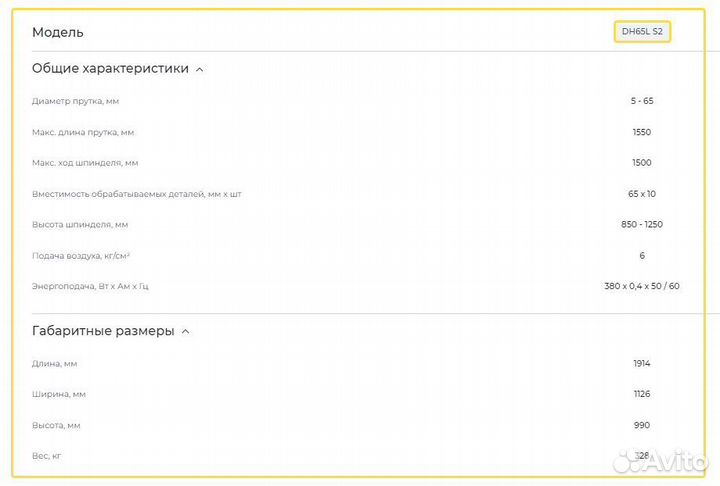The width and height of the screenshot is (720, 486).
Task: Click the Общие характеристики heading
Action: click(110, 68)
